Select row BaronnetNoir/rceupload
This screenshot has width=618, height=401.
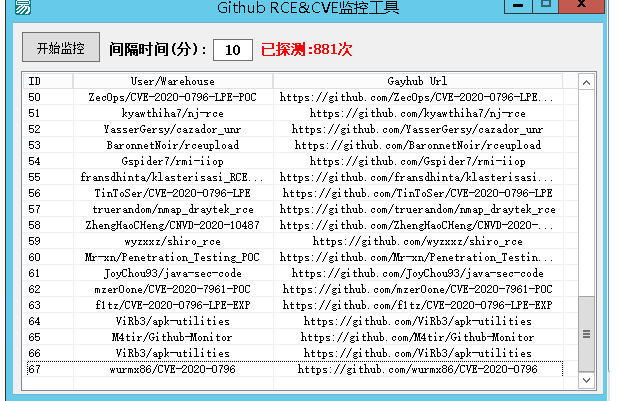293,145
